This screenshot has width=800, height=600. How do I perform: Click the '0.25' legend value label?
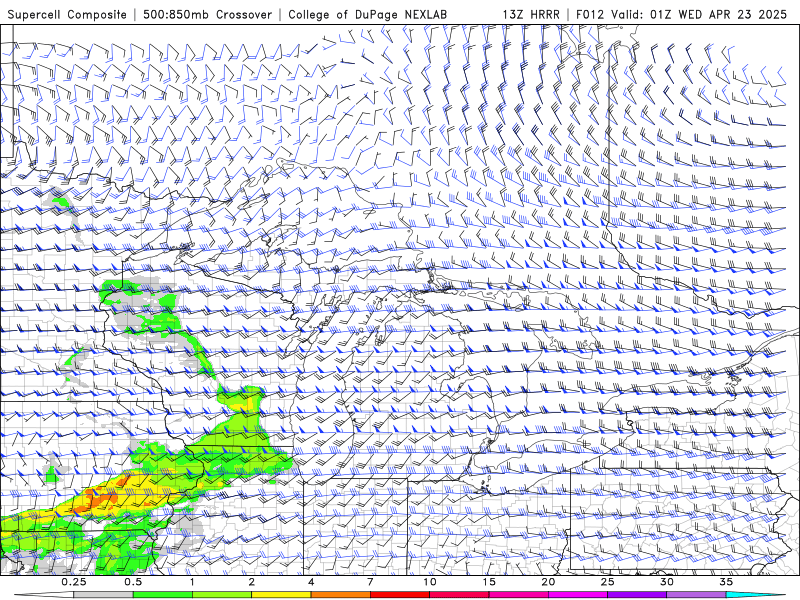click(74, 582)
